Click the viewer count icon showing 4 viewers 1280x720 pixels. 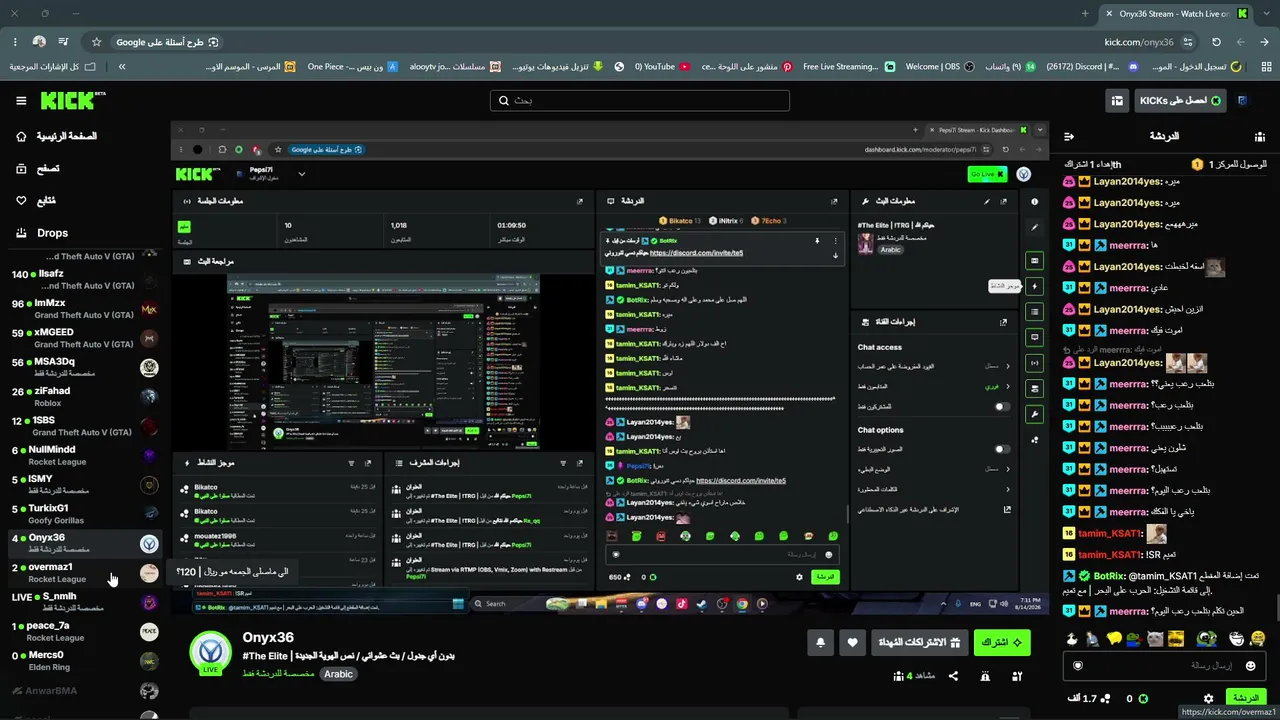(x=897, y=676)
